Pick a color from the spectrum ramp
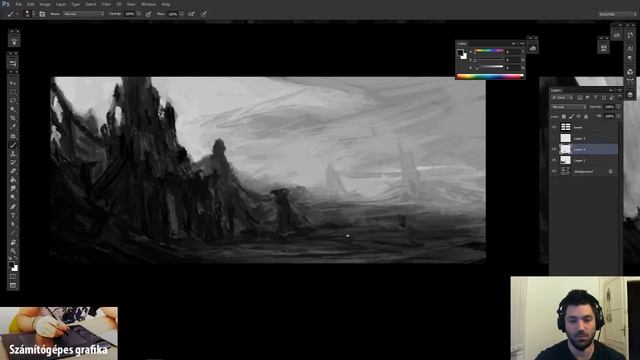 pos(490,76)
